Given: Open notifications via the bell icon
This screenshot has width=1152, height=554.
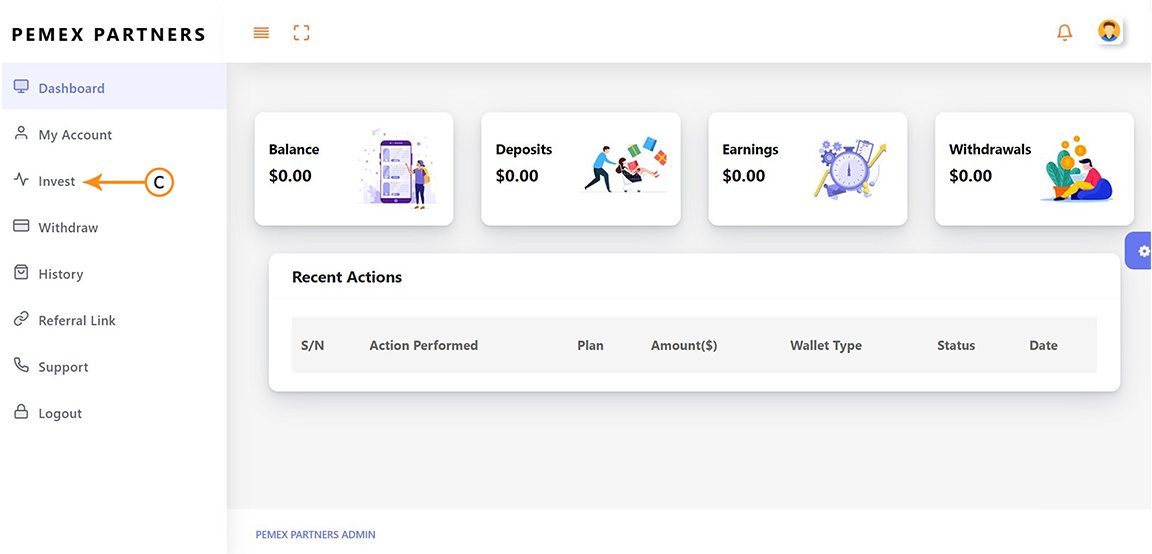Looking at the screenshot, I should tap(1064, 33).
